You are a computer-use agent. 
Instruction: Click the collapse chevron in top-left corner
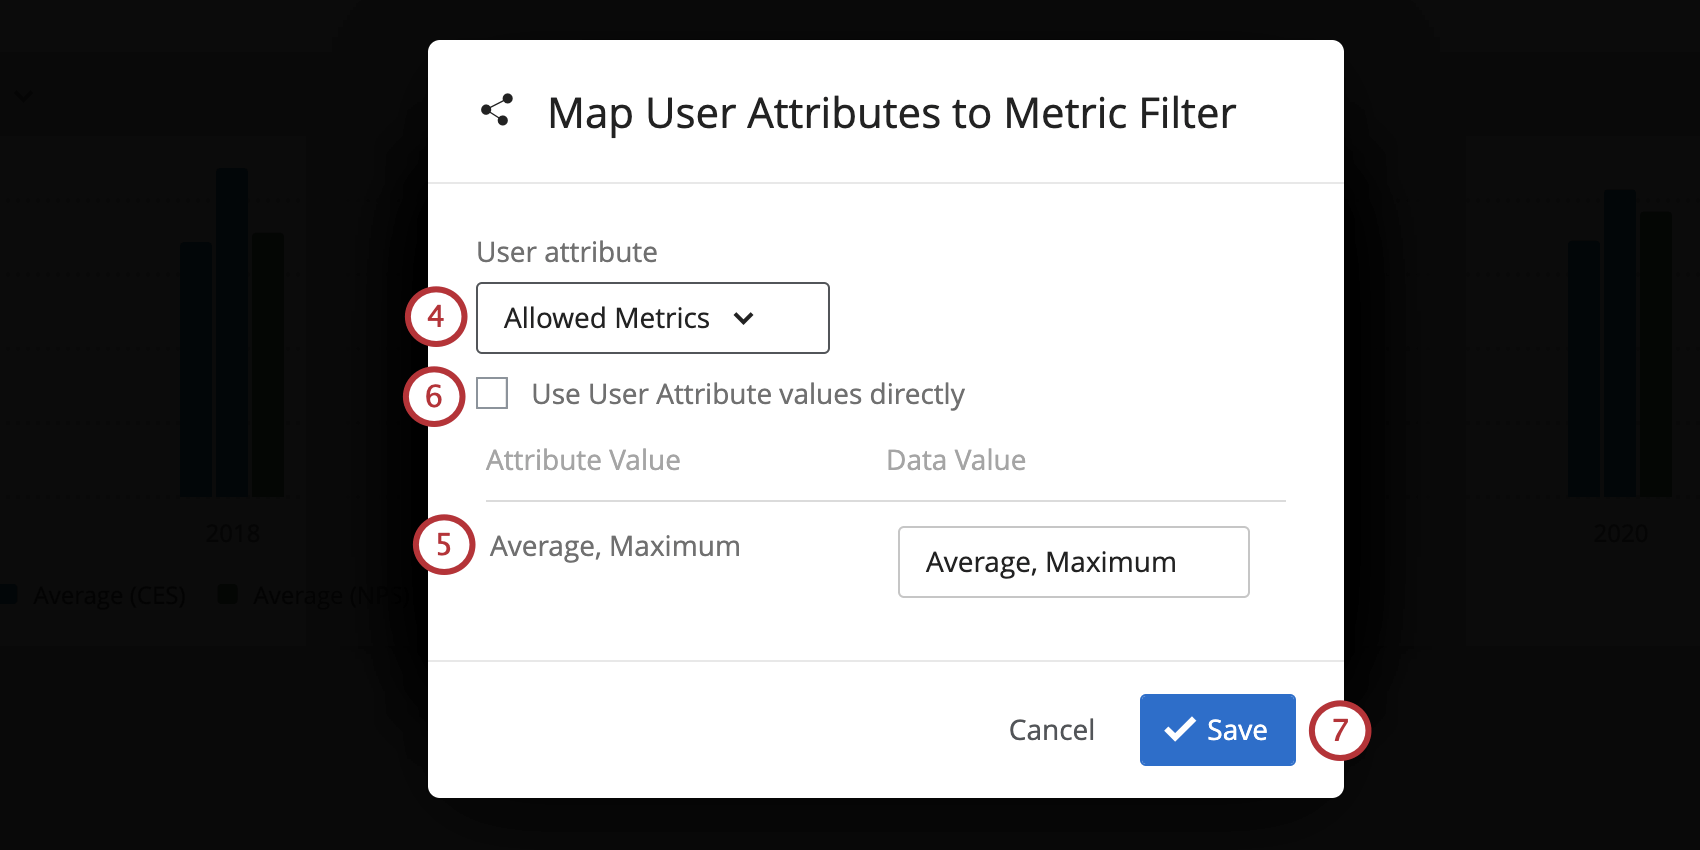click(23, 95)
